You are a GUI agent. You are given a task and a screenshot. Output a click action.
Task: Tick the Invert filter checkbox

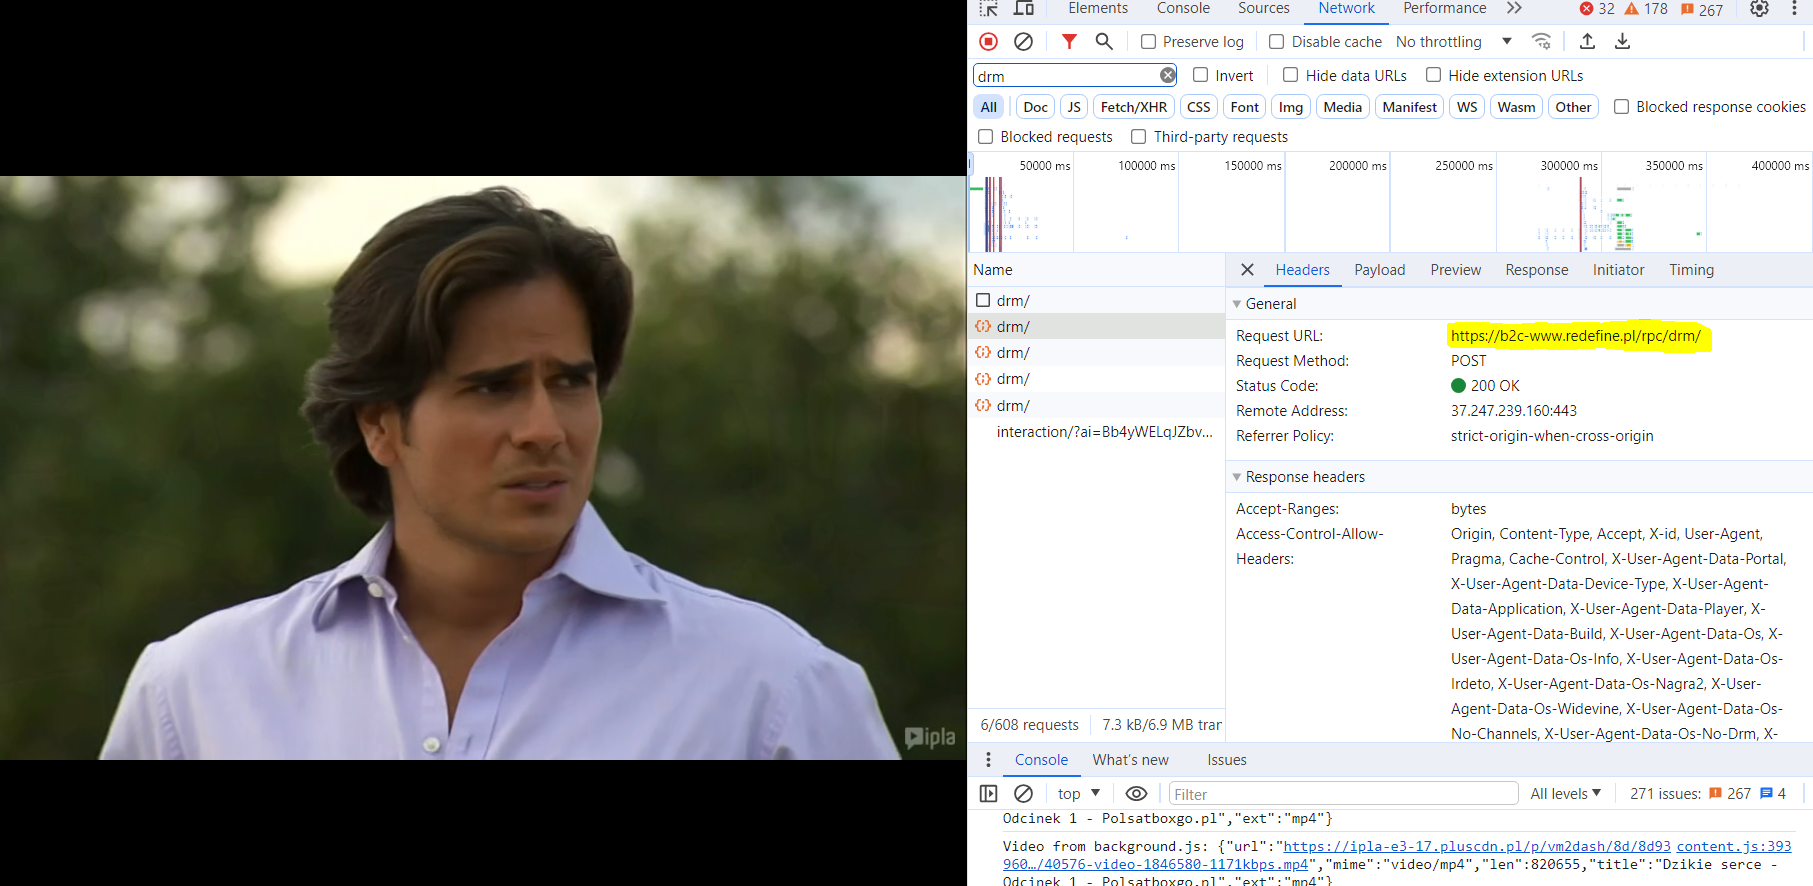1201,75
